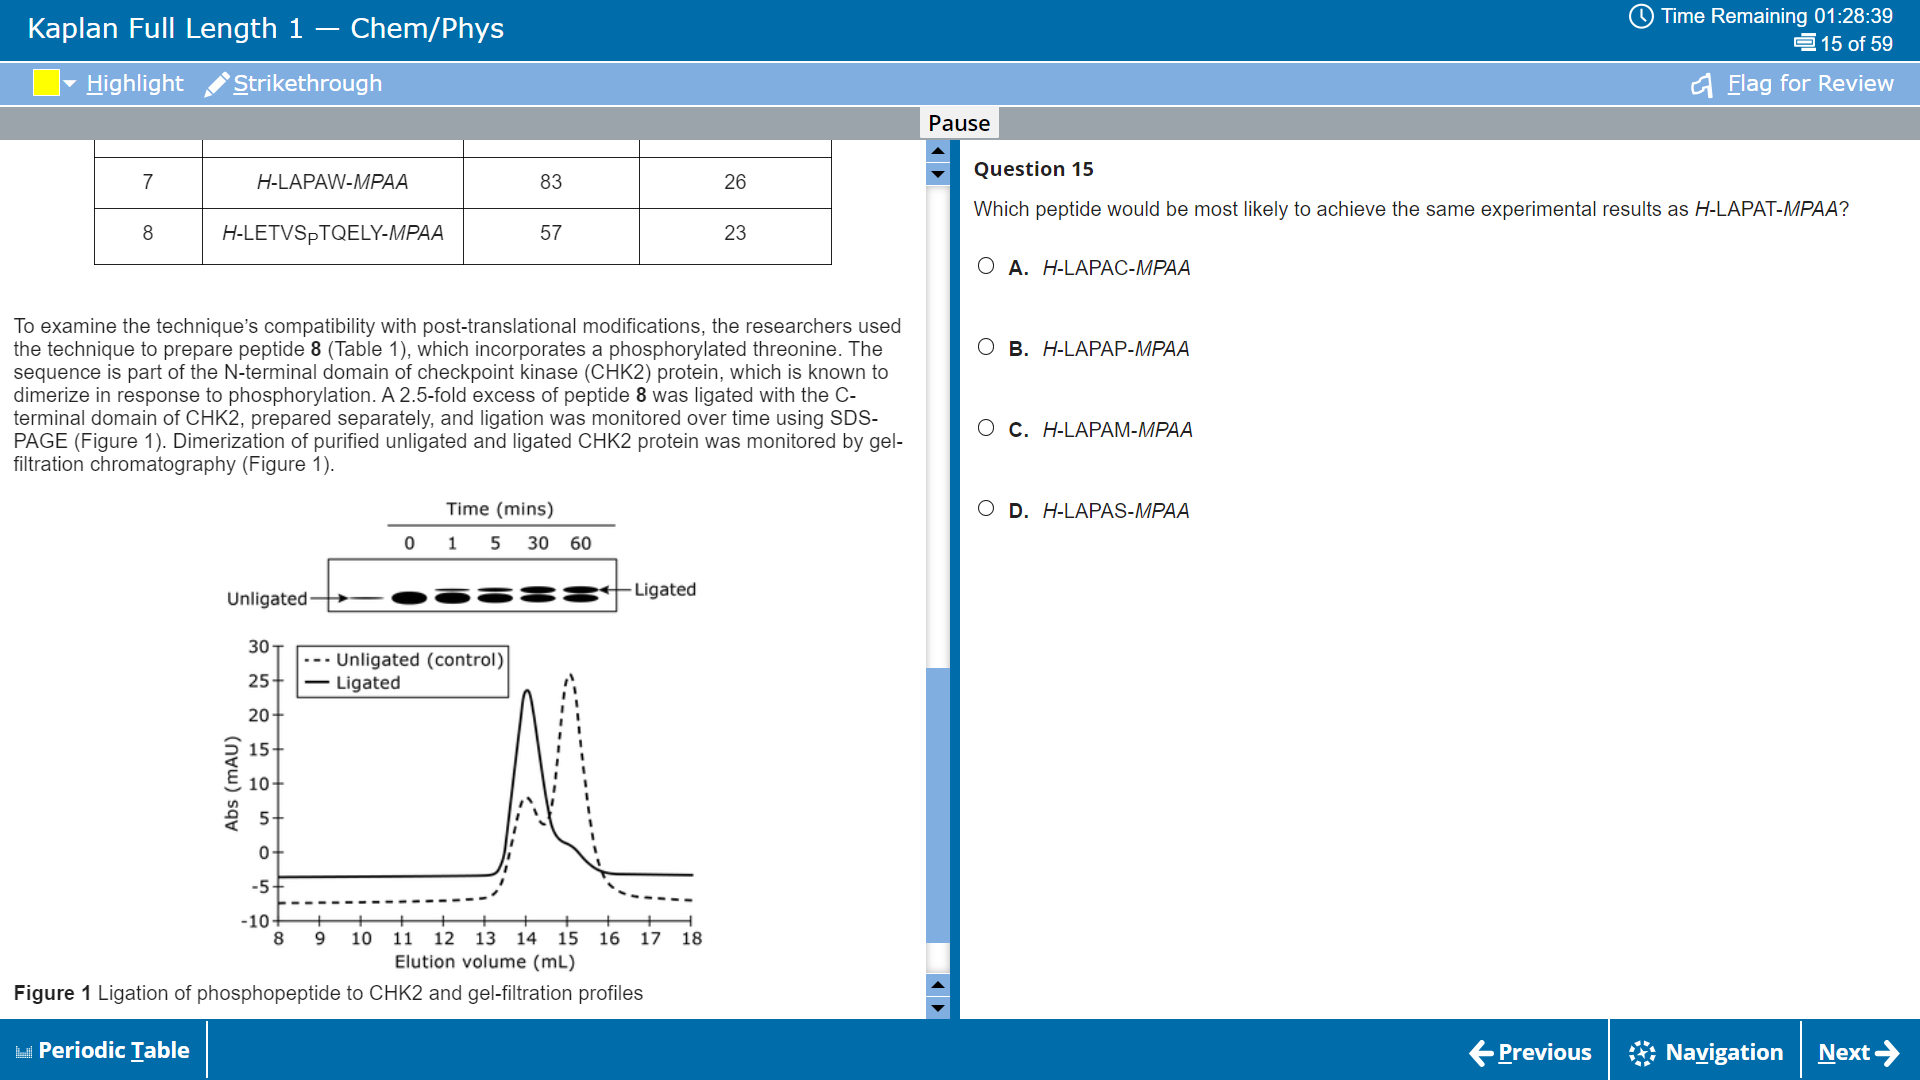
Task: Choose answer D H-LAPAS-MPAA
Action: point(986,509)
